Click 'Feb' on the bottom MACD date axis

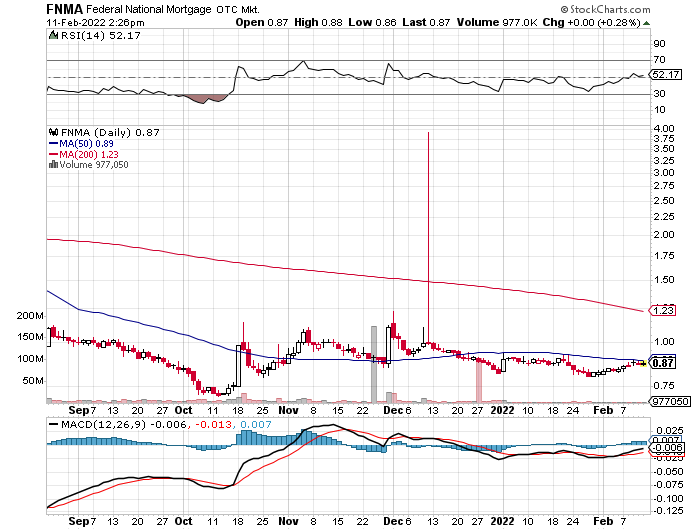(603, 522)
